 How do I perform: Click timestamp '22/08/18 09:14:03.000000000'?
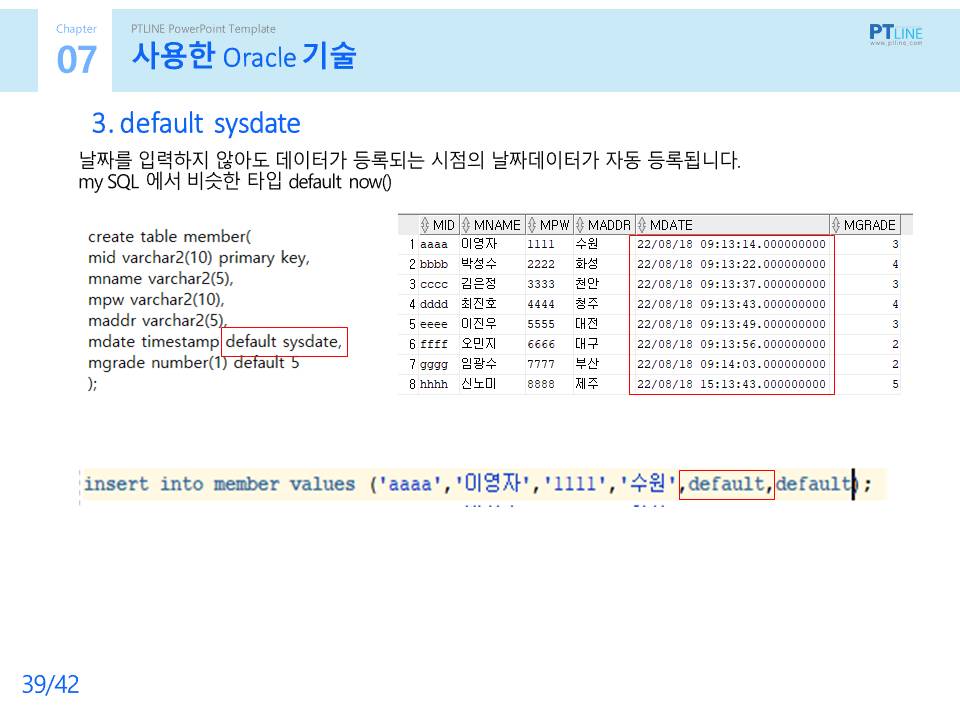731,364
